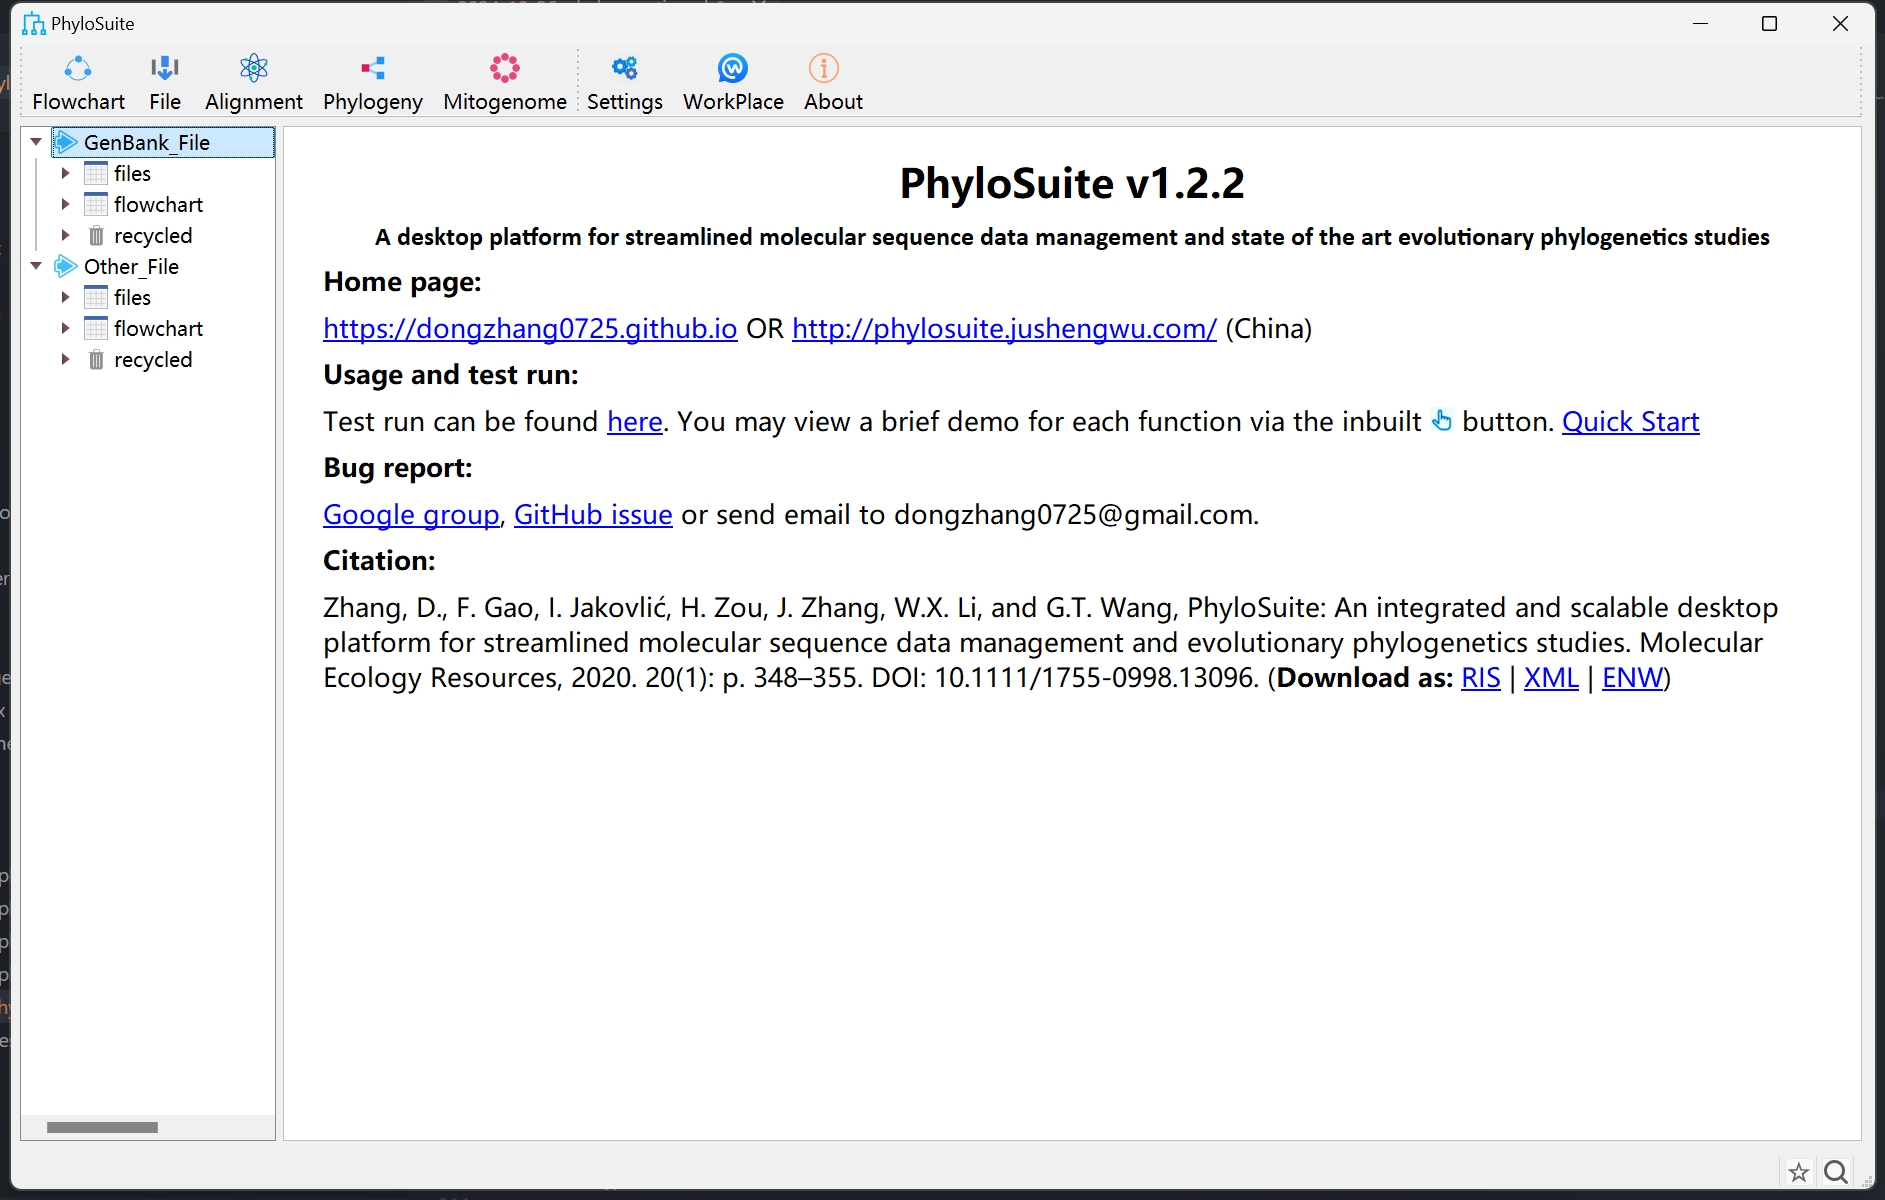Click the magnifier search icon at bottom right

[x=1835, y=1172]
